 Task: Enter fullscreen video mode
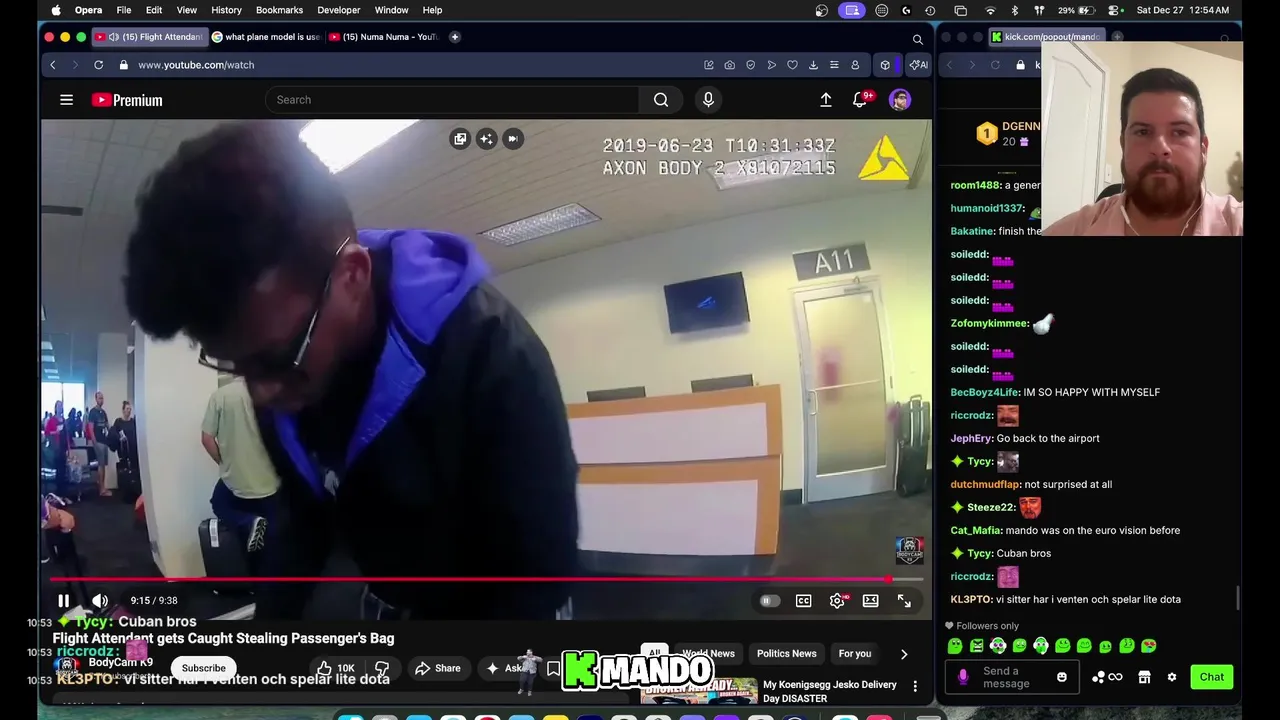(904, 601)
